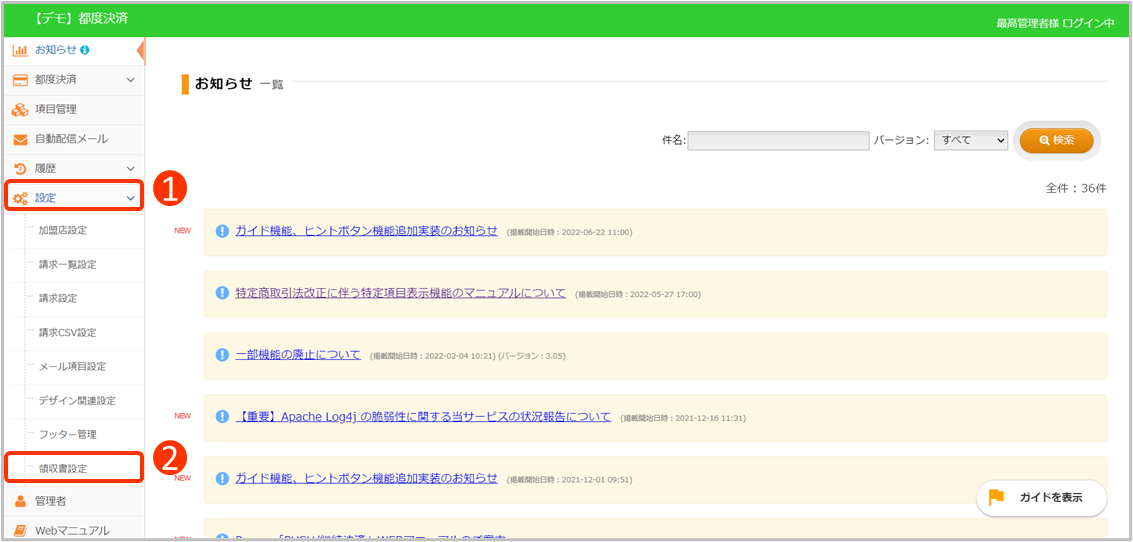Image resolution: width=1133 pixels, height=542 pixels.
Task: Click the 設定 gears icon
Action: click(x=20, y=198)
